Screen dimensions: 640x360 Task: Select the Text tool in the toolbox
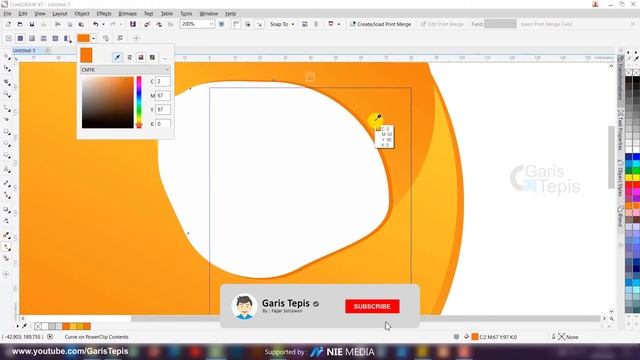click(x=7, y=169)
